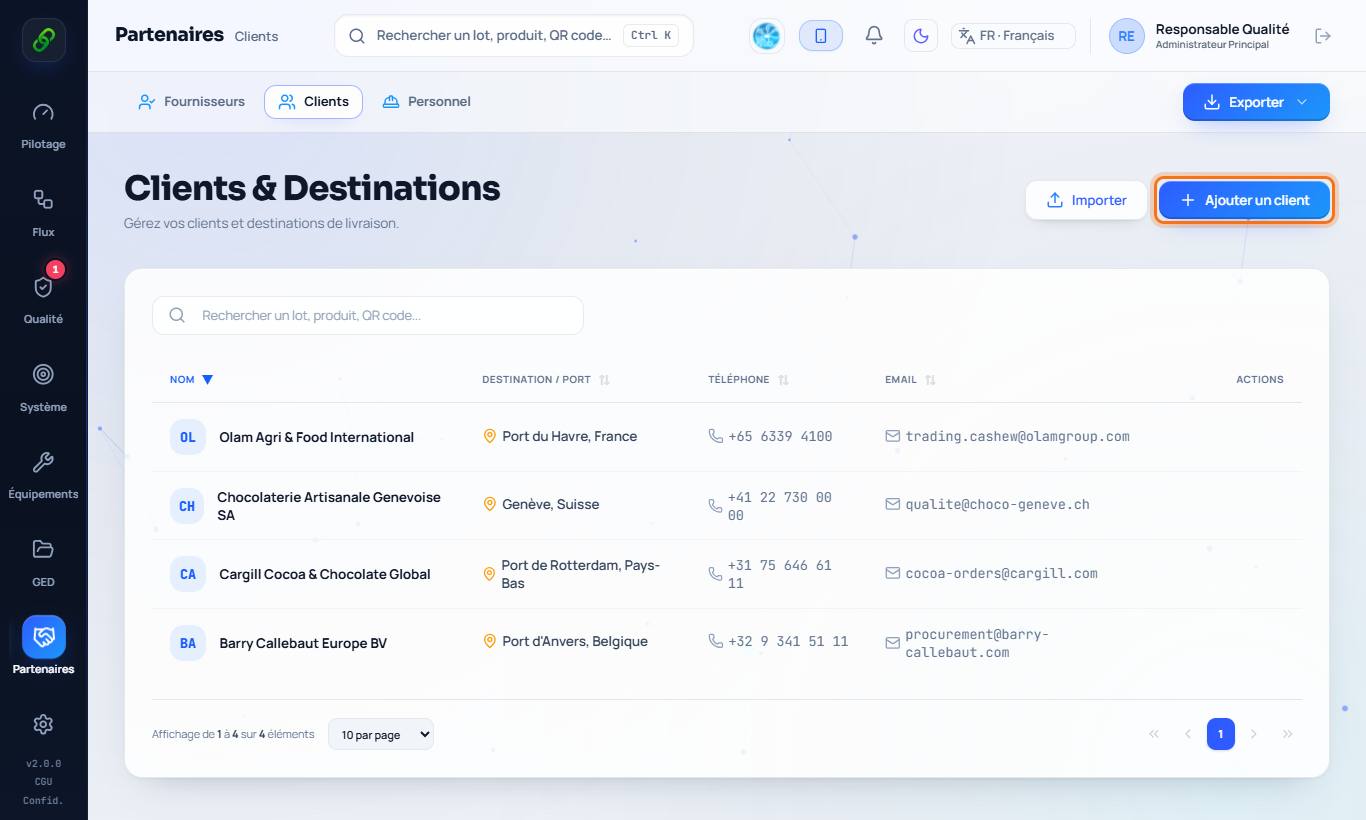Select page 1 in pagination
Screen dimensions: 1366x820
point(1220,734)
